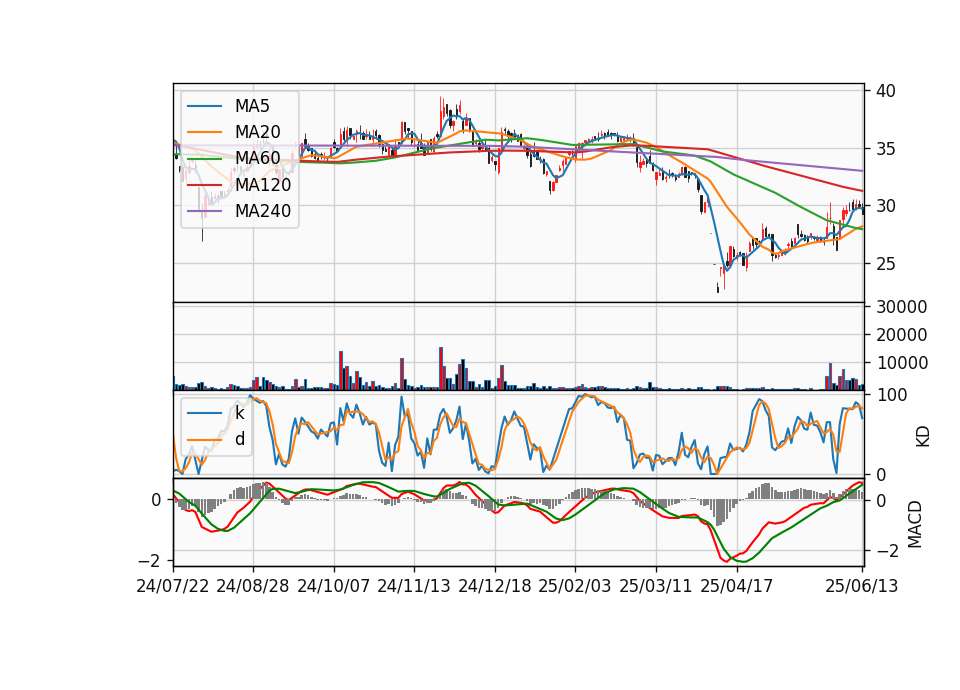Click the volume axis value 30000
This screenshot has height=690, width=960.
pos(901,307)
